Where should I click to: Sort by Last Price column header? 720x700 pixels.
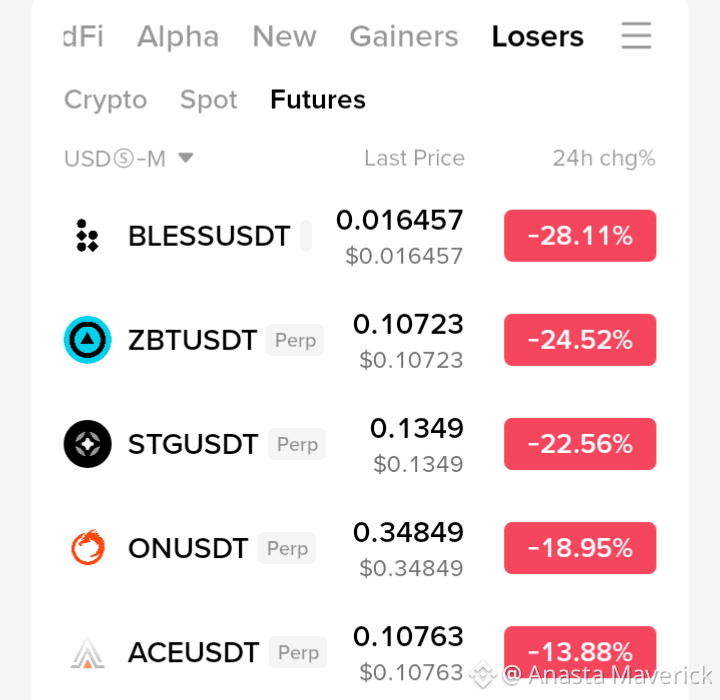tap(415, 158)
